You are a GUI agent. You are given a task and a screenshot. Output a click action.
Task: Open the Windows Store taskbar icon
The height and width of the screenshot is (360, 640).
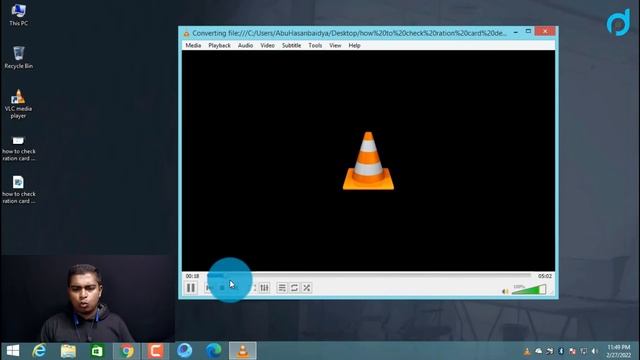pyautogui.click(x=97, y=351)
